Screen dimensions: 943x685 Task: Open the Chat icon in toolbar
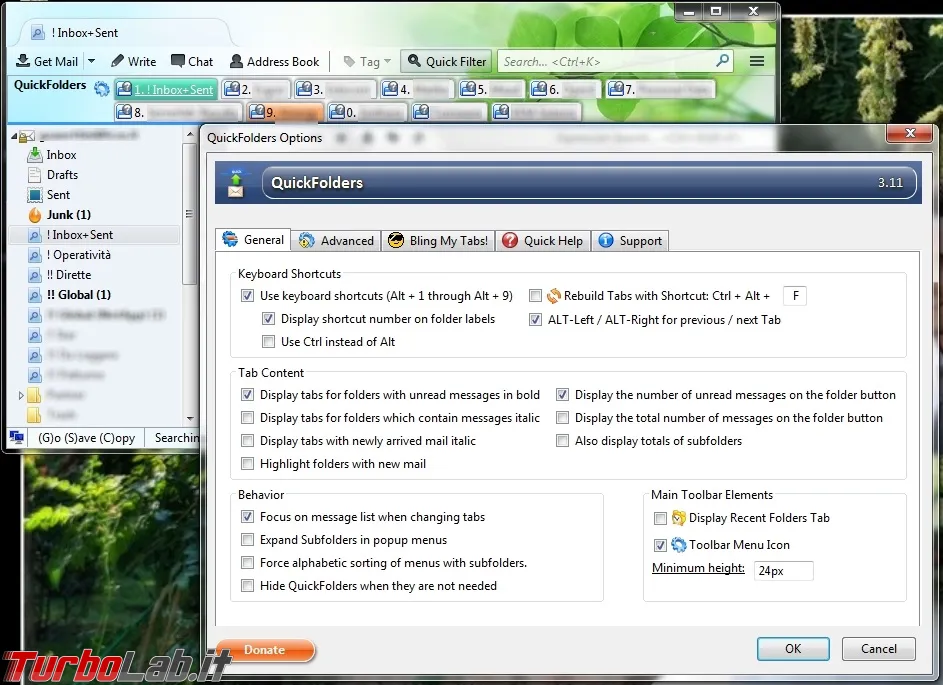(x=177, y=61)
